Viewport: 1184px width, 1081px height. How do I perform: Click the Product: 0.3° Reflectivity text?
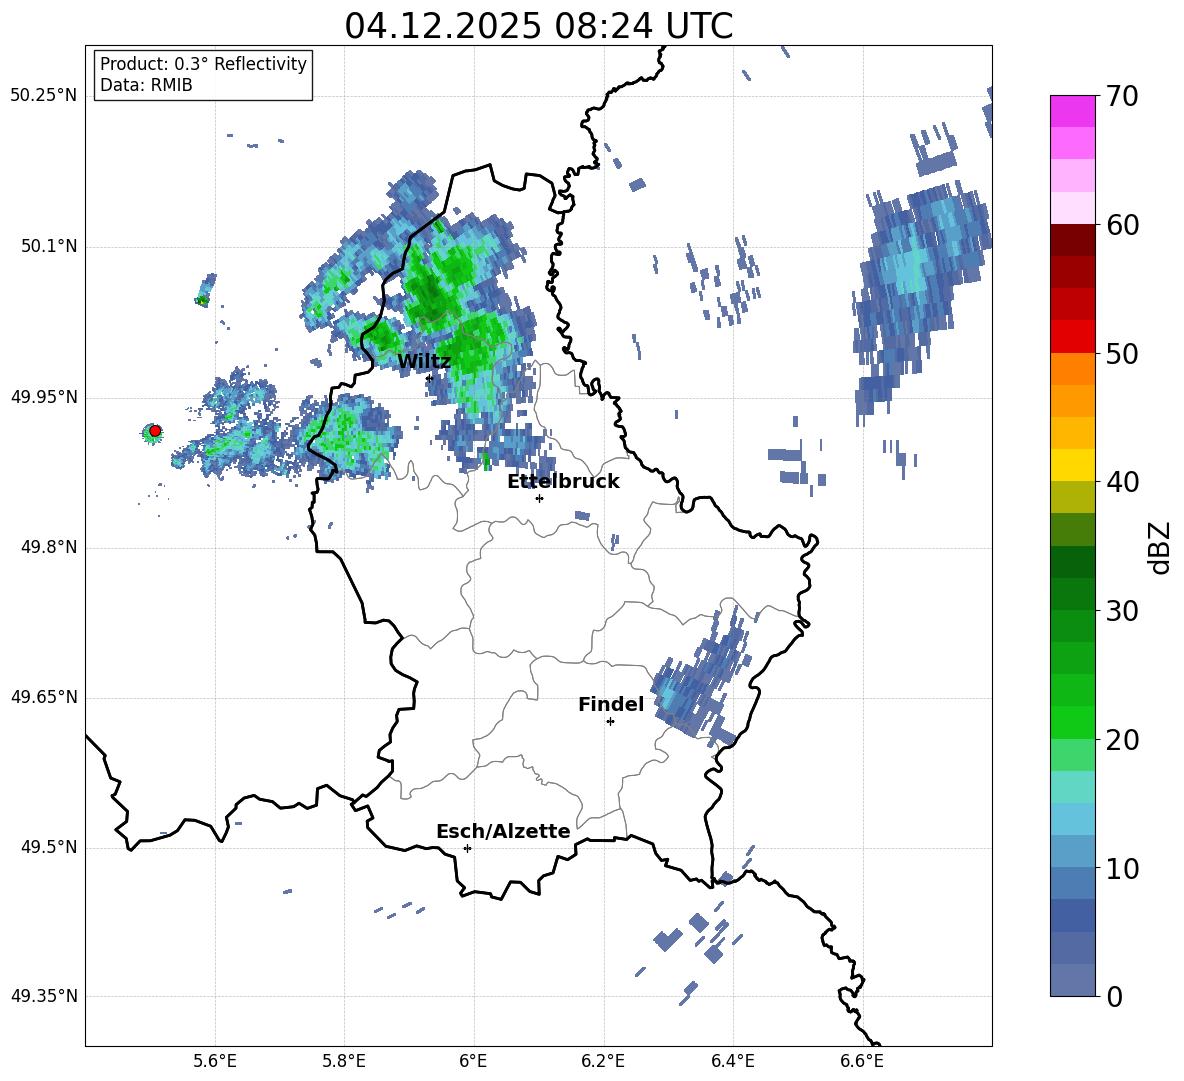click(203, 64)
